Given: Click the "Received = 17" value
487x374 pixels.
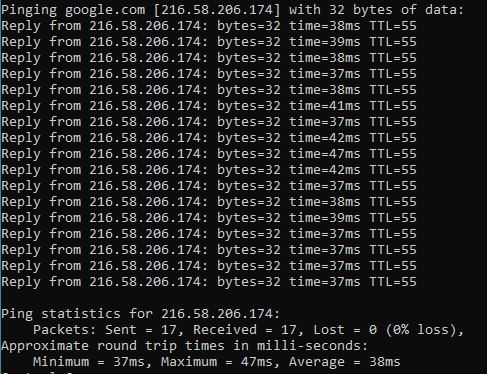Looking at the screenshot, I should (x=245, y=330).
